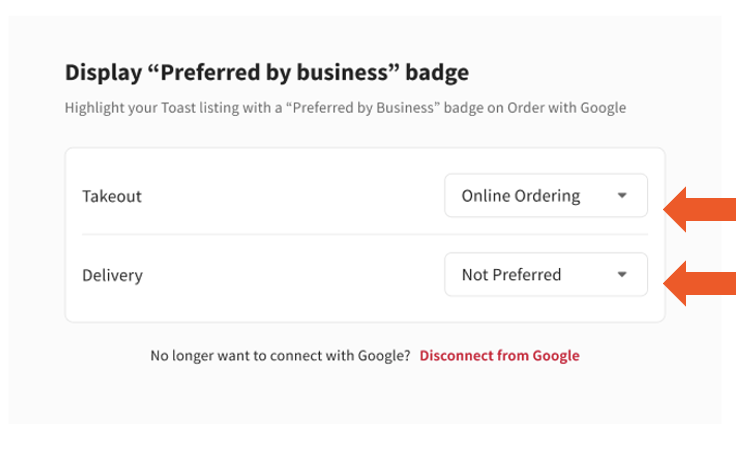The image size is (748, 452).
Task: Click the caret arrow in Delivery dropdown
Action: click(622, 274)
